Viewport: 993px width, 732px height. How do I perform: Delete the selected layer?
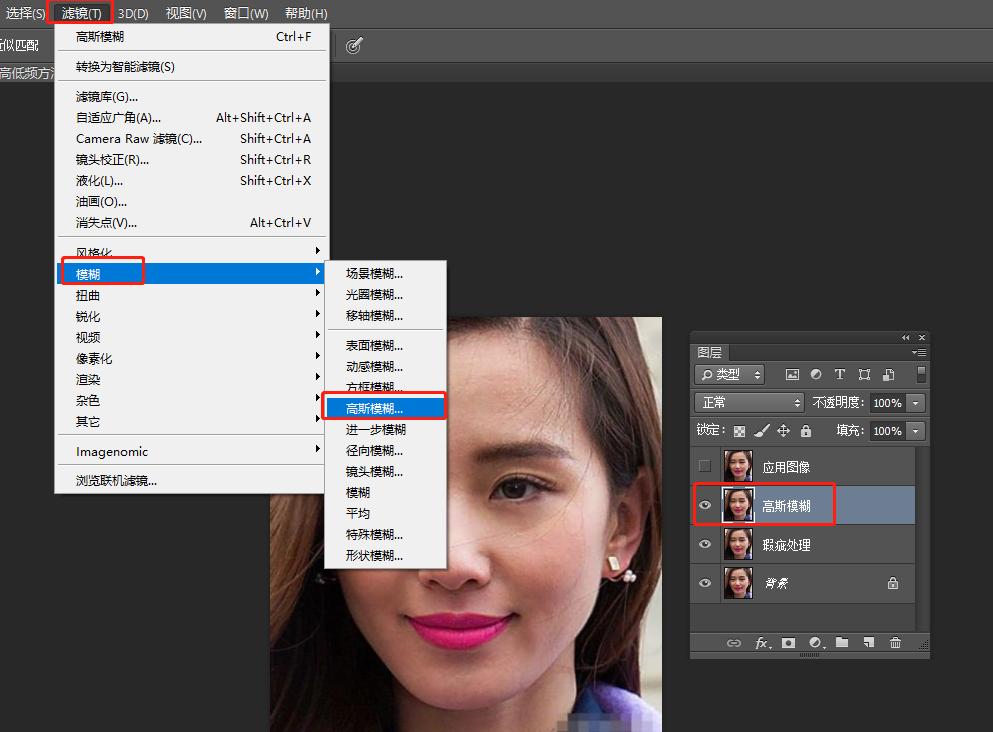coord(895,643)
